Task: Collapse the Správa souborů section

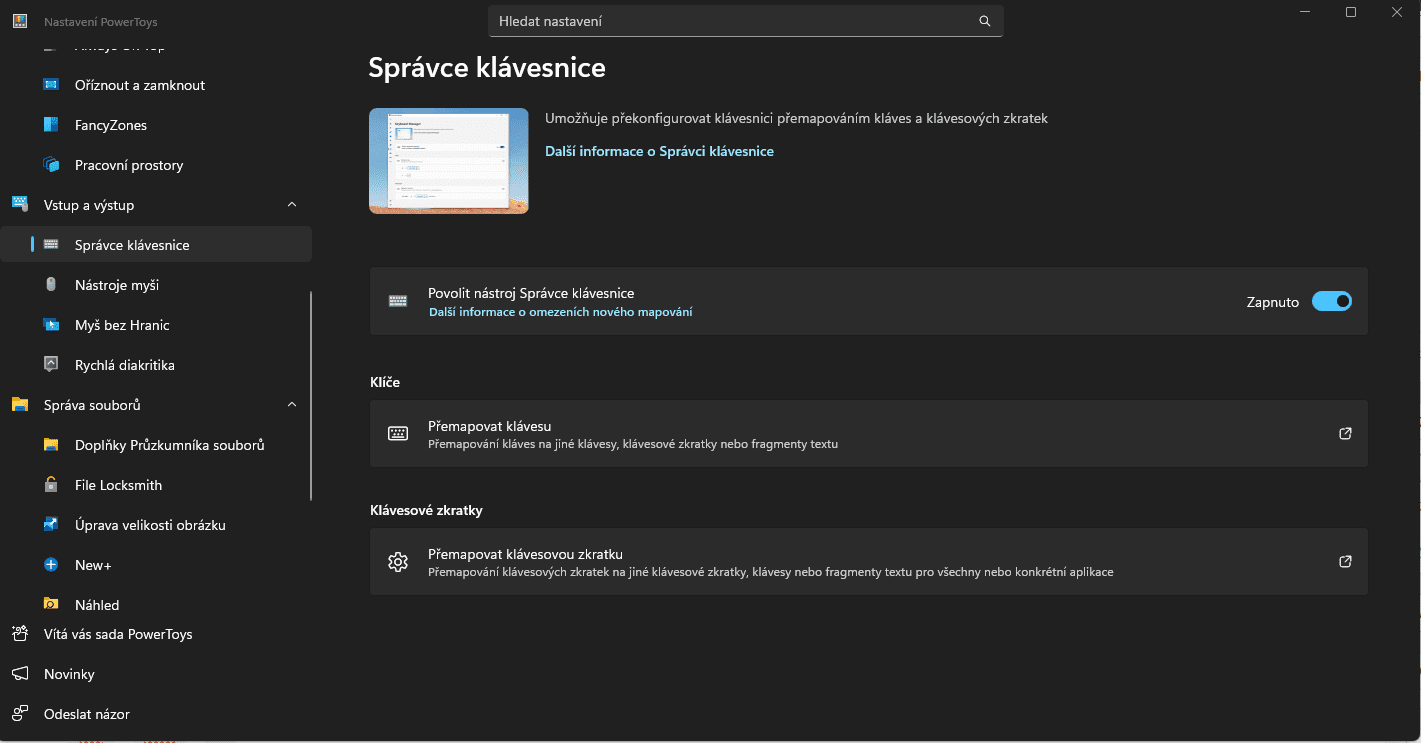Action: point(292,405)
